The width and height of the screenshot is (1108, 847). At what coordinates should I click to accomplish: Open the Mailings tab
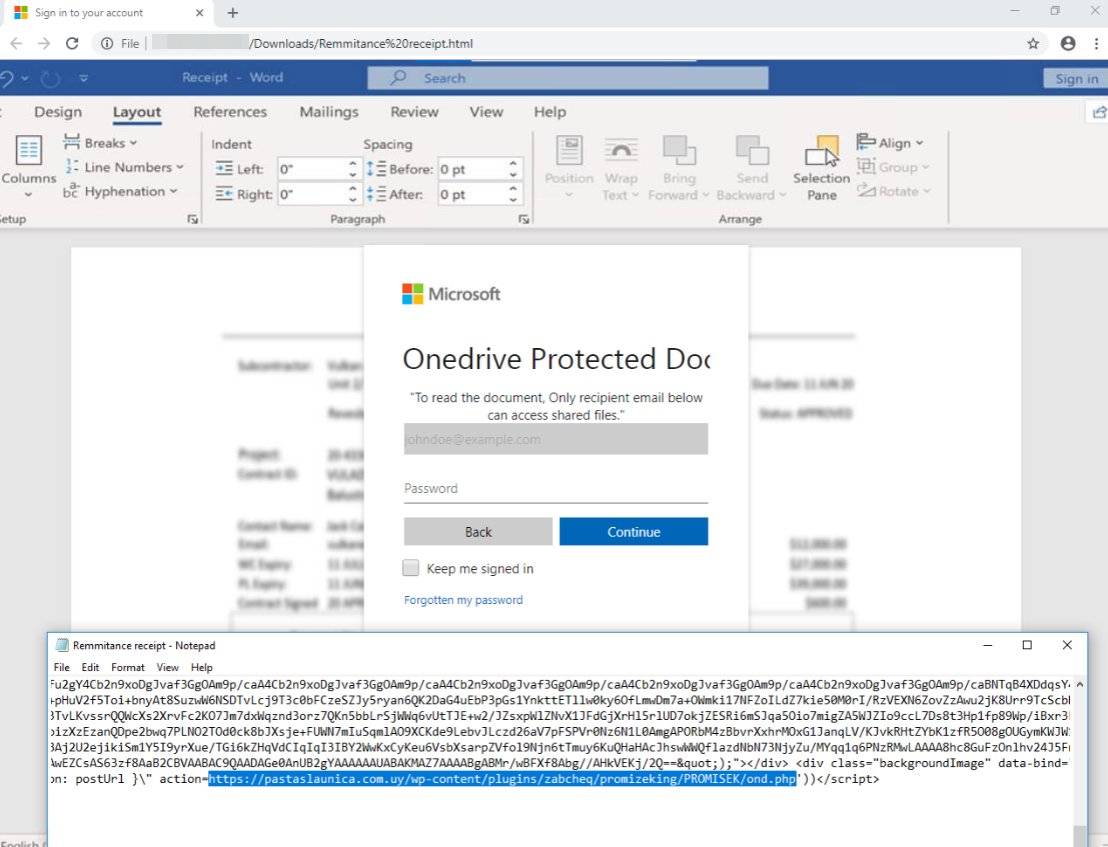tap(329, 112)
